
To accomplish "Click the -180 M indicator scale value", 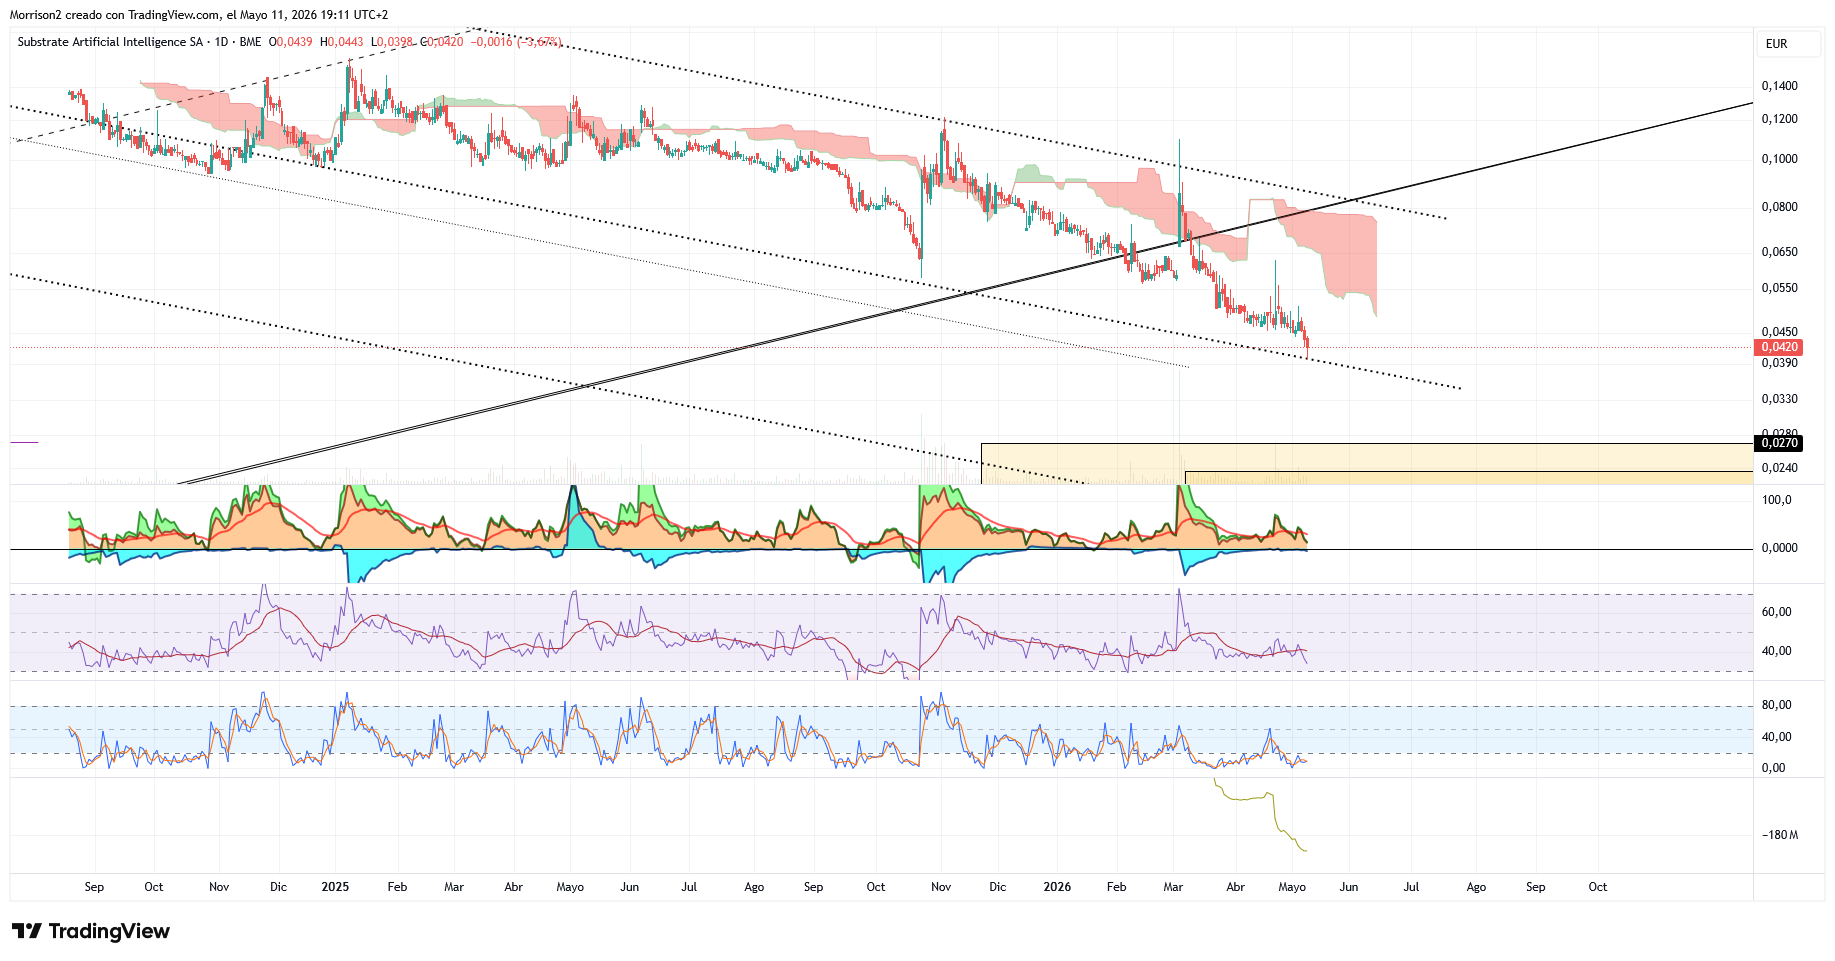I will coord(1780,835).
